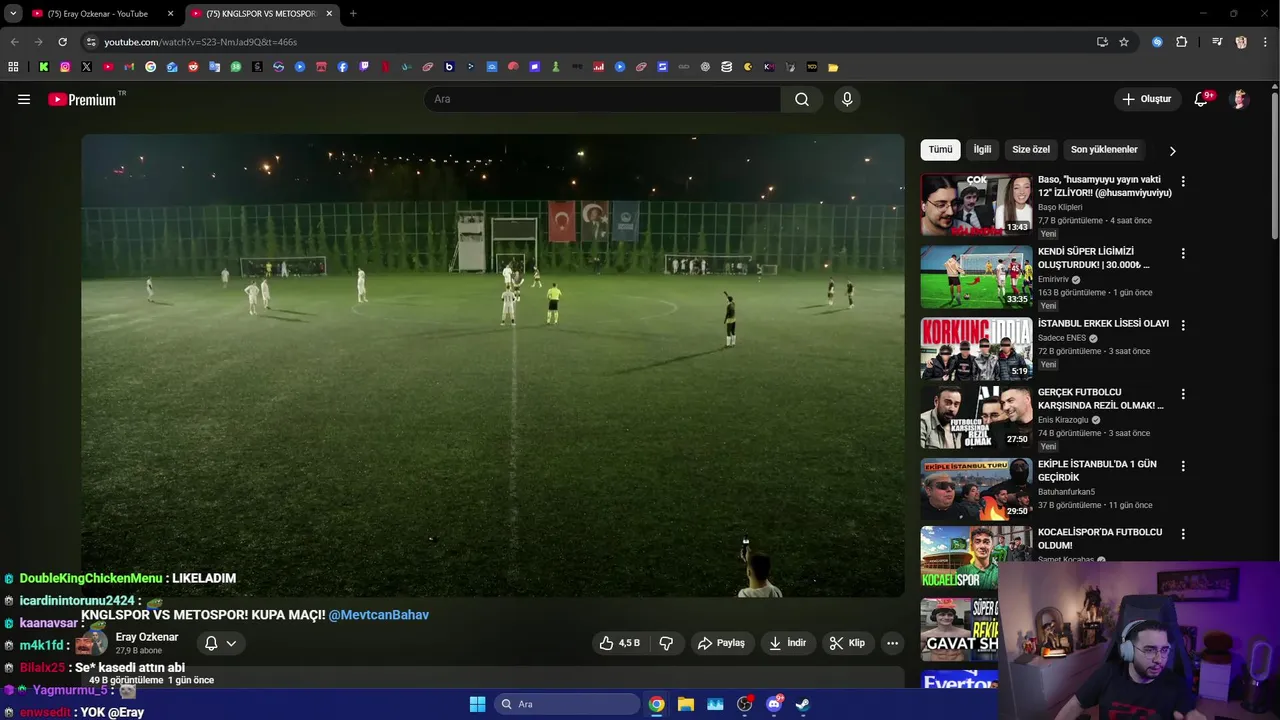The image size is (1280, 720).
Task: Open File Explorer from the taskbar
Action: click(x=686, y=704)
